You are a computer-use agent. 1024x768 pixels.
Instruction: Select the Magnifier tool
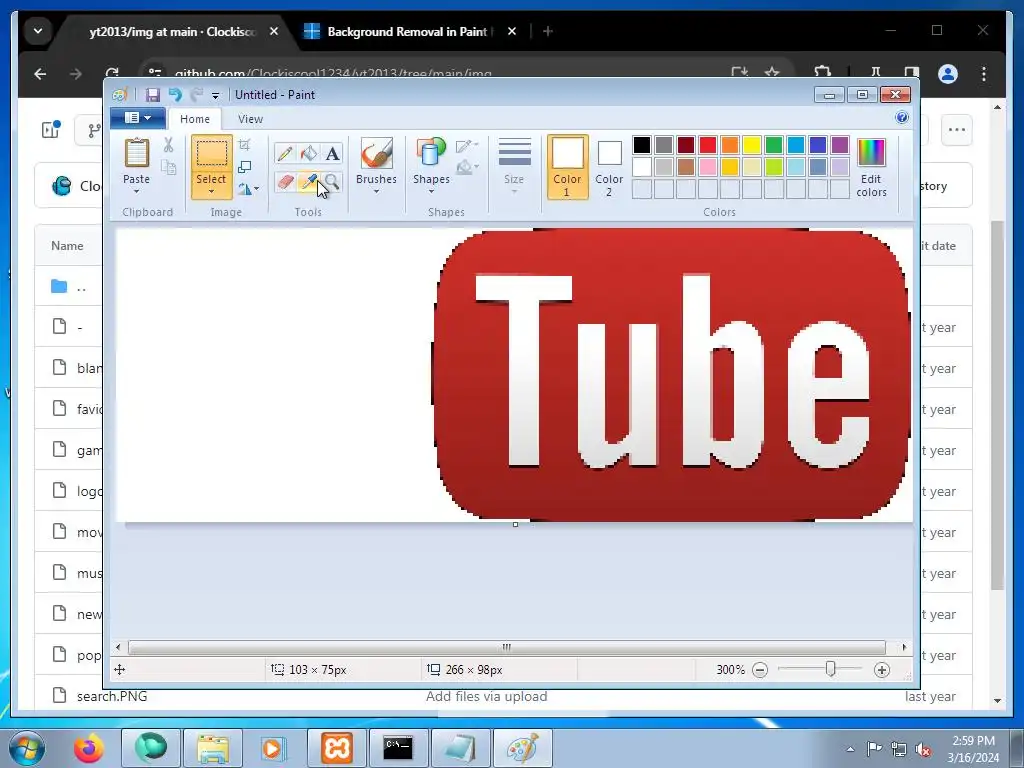click(332, 182)
